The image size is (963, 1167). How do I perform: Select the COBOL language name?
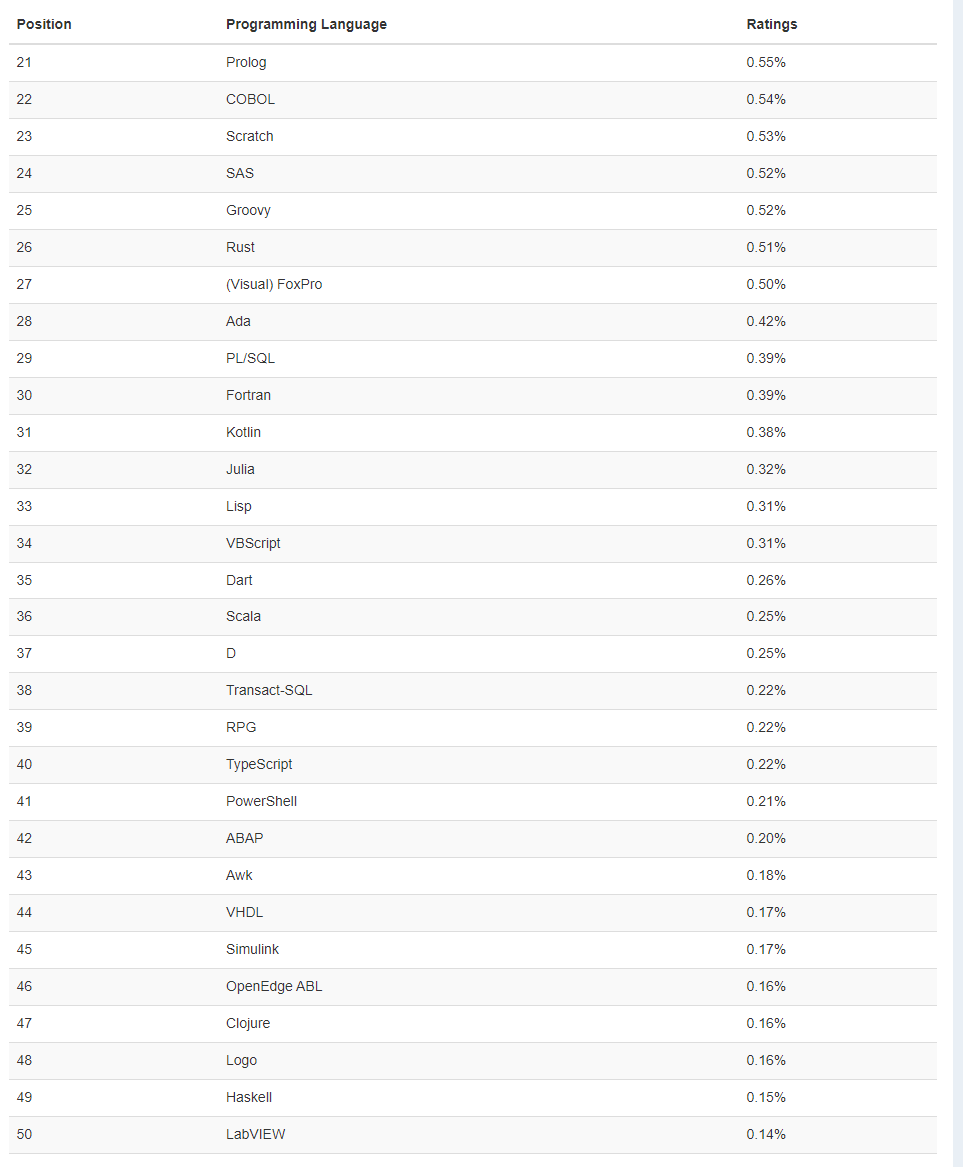click(x=250, y=99)
